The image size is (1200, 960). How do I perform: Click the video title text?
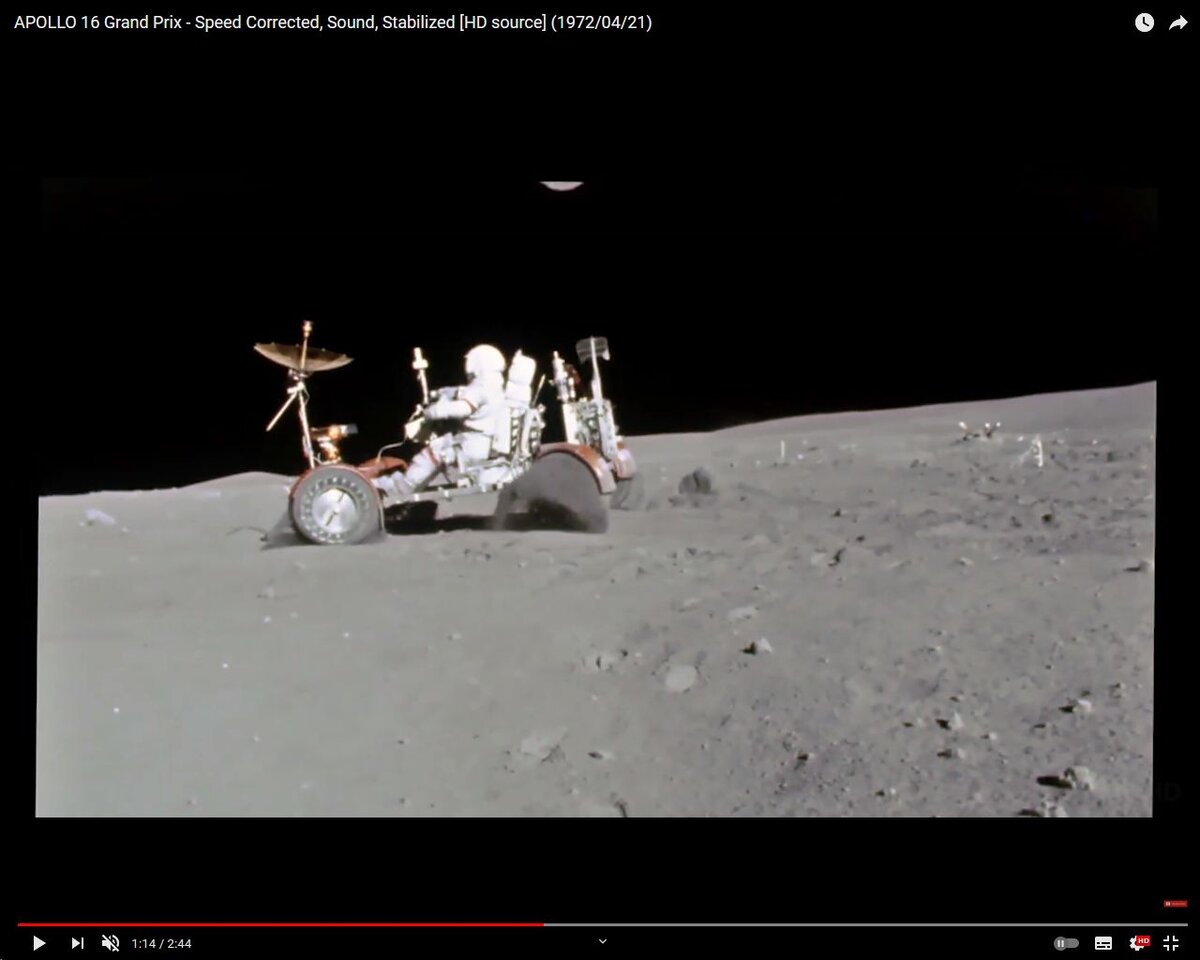[333, 22]
